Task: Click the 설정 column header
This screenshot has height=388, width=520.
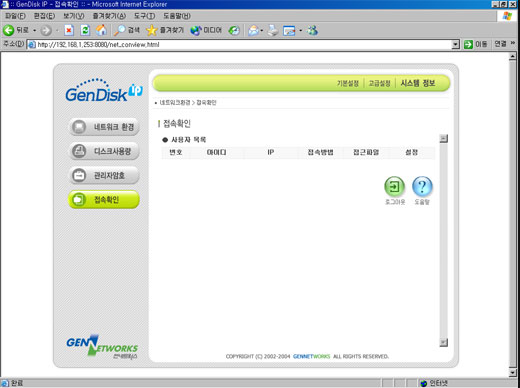Action: pos(412,152)
